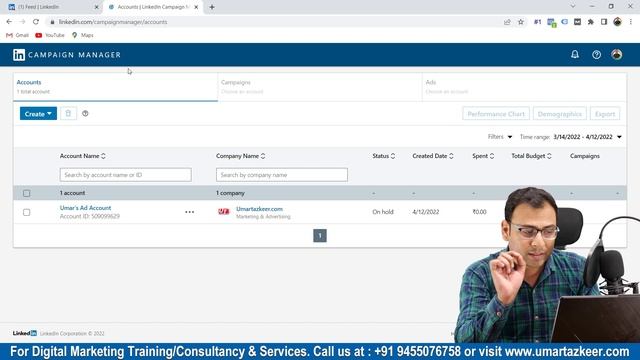Expand the Create dropdown button

[38, 113]
